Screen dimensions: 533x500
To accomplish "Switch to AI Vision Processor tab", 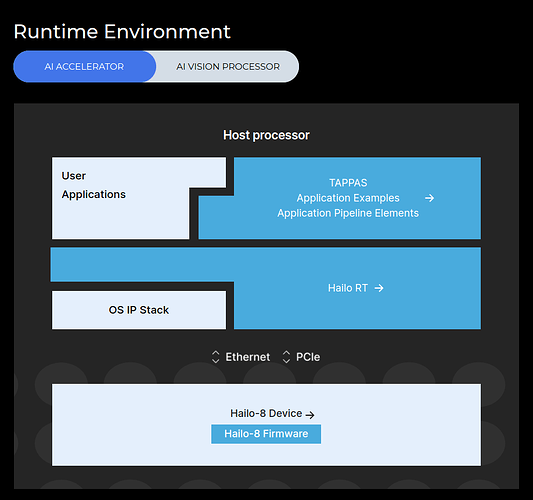I will pyautogui.click(x=228, y=67).
